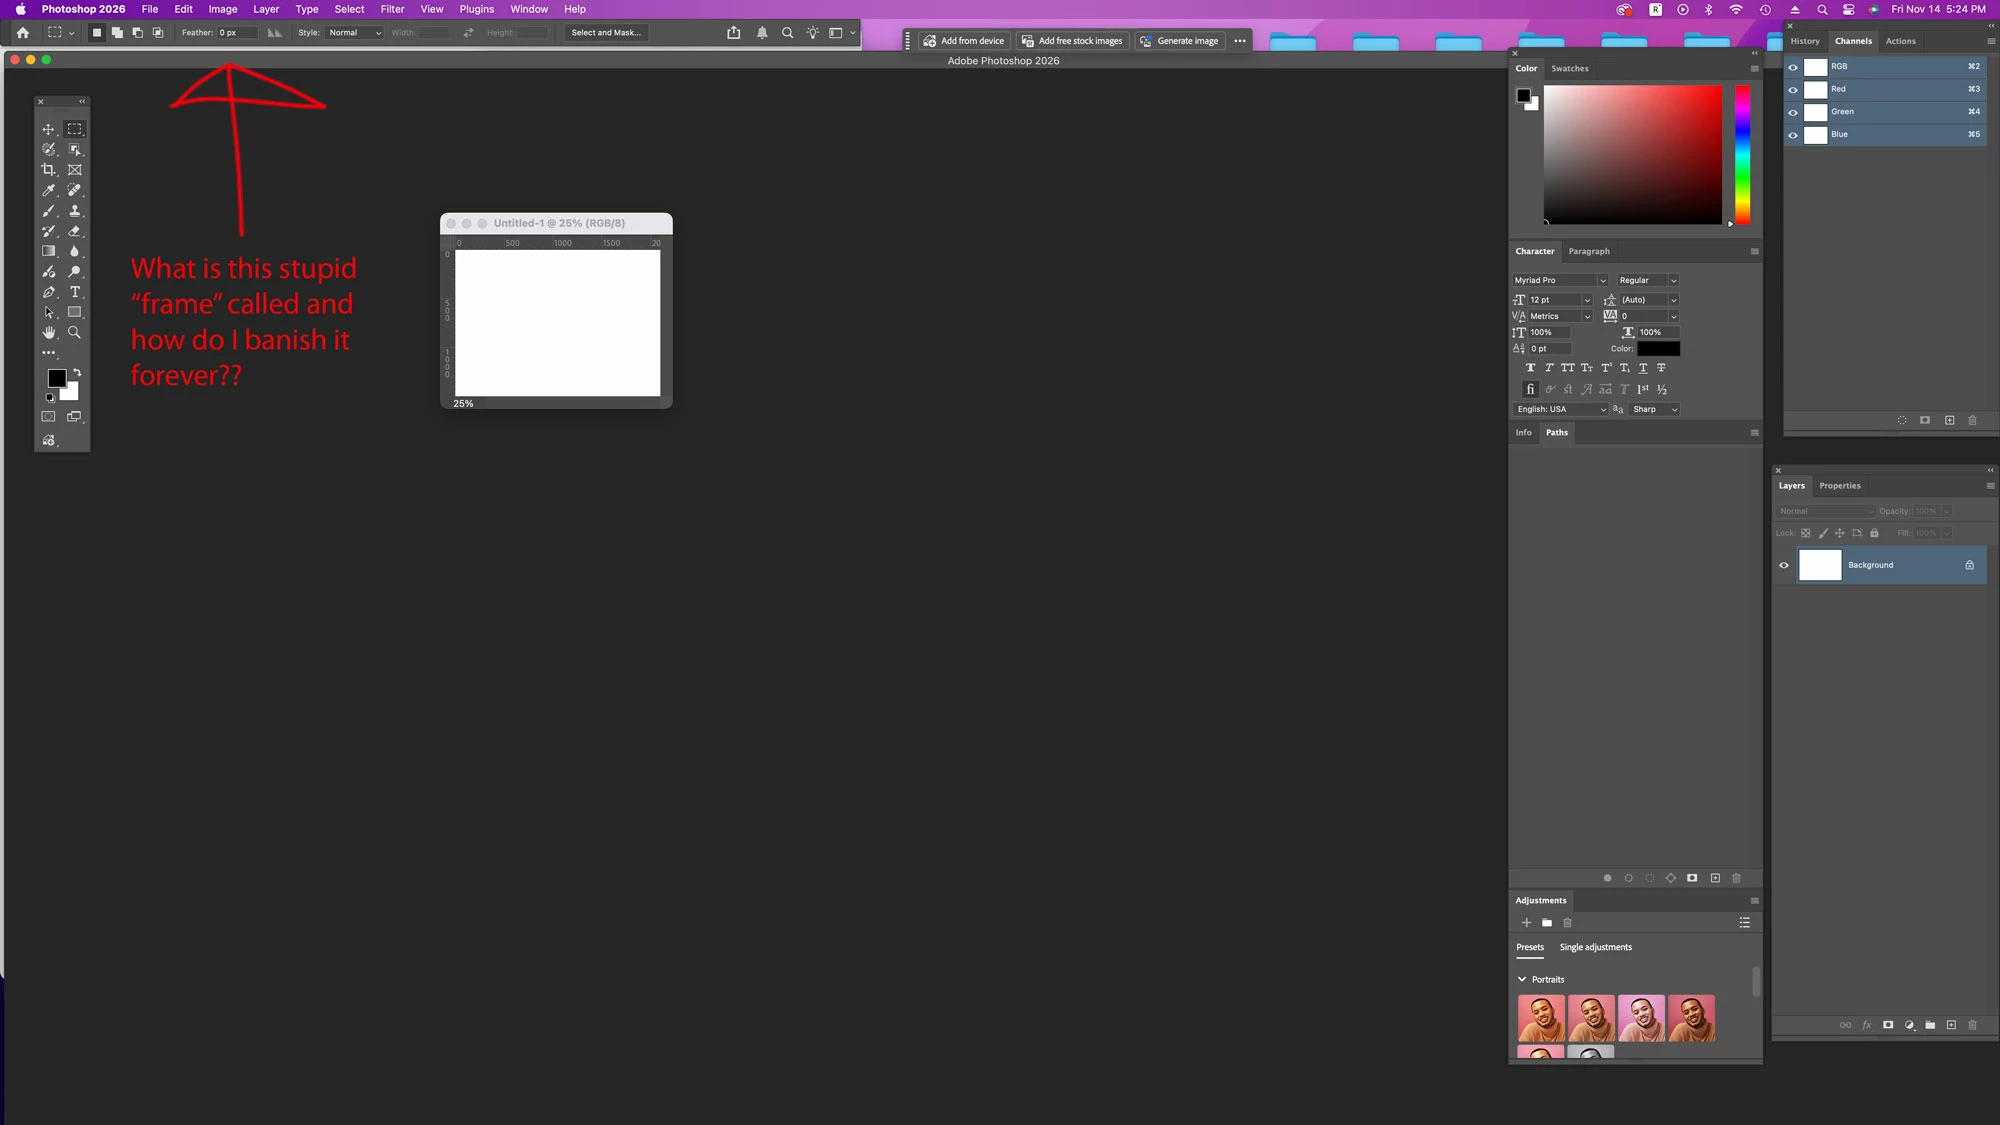Select the Eyedropper tool
Screen dimensions: 2000x1125
[48, 190]
